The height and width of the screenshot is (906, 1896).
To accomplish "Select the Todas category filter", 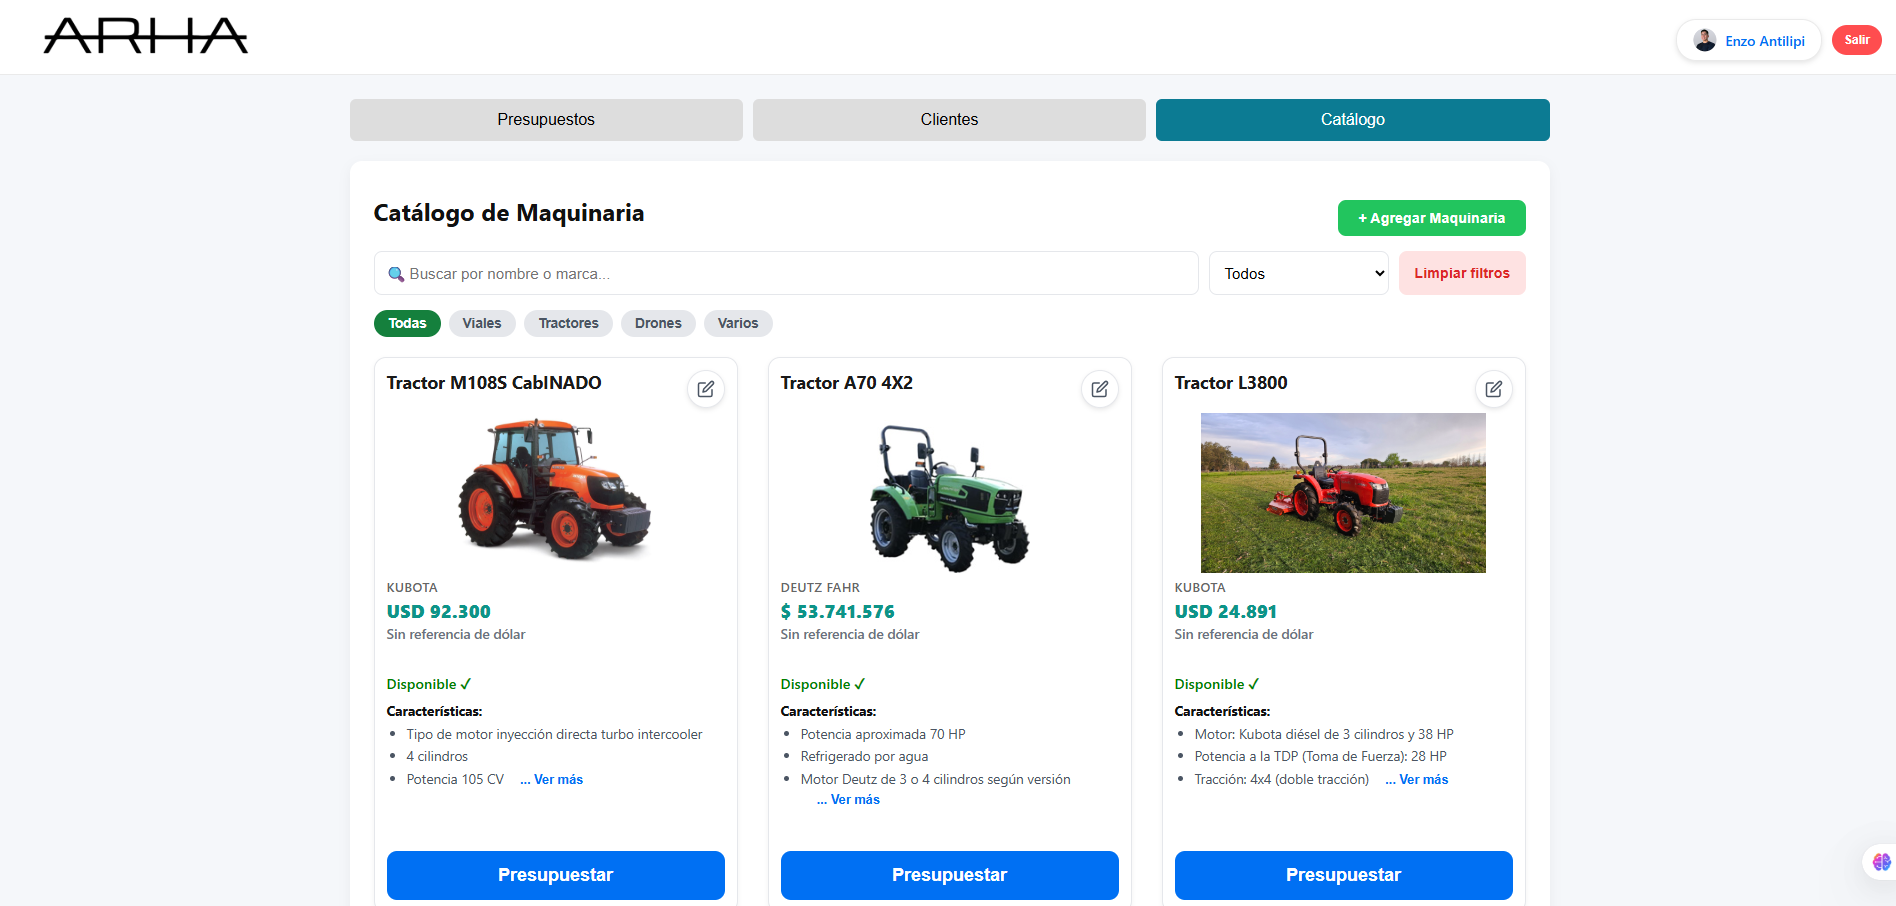I will (407, 323).
